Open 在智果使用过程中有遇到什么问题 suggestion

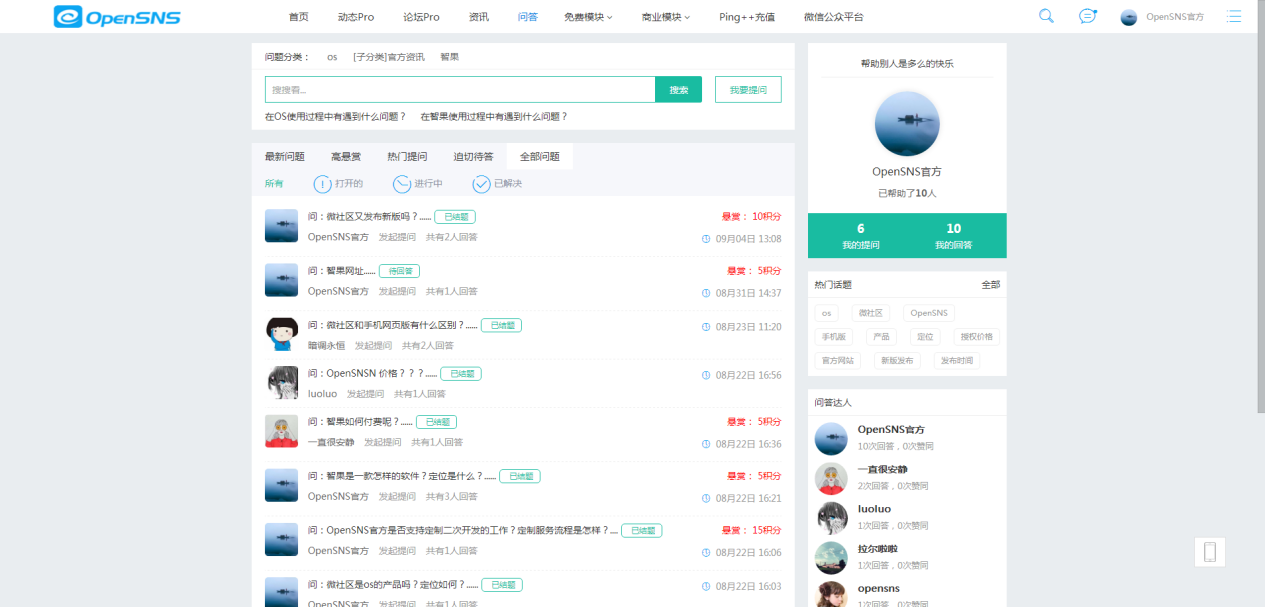click(494, 117)
